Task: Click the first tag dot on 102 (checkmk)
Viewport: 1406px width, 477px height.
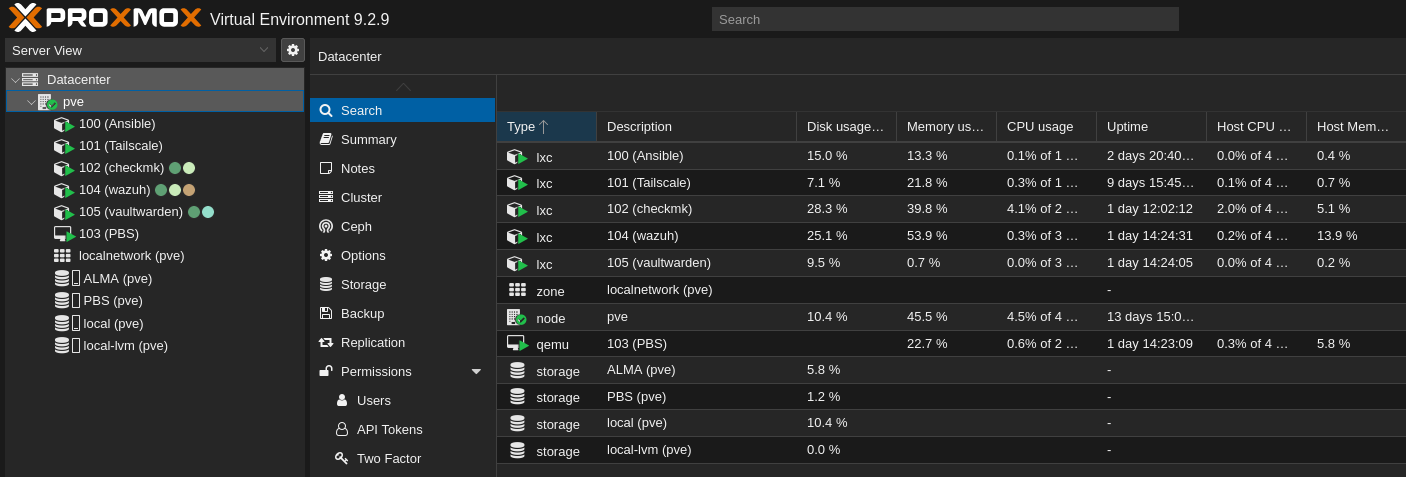Action: coord(175,168)
